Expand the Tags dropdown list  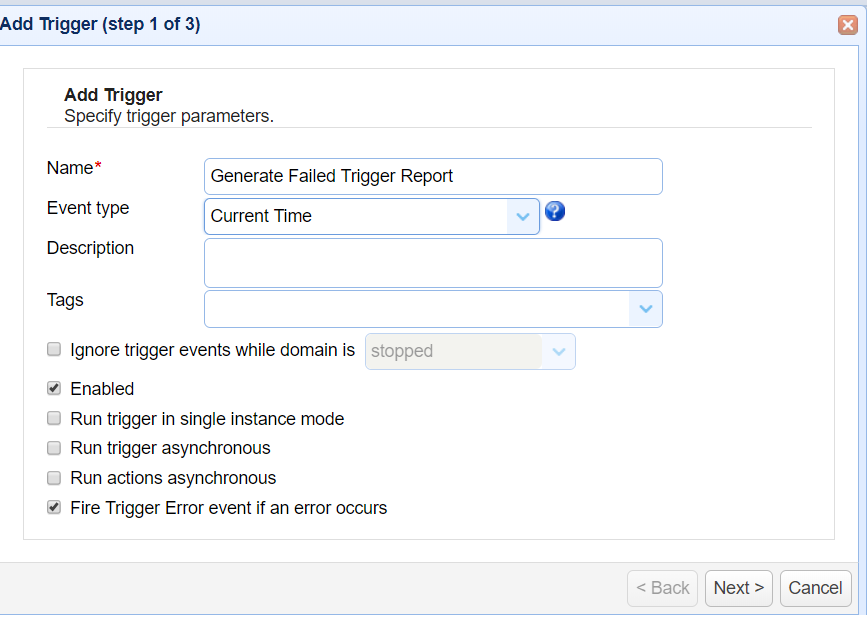[647, 309]
